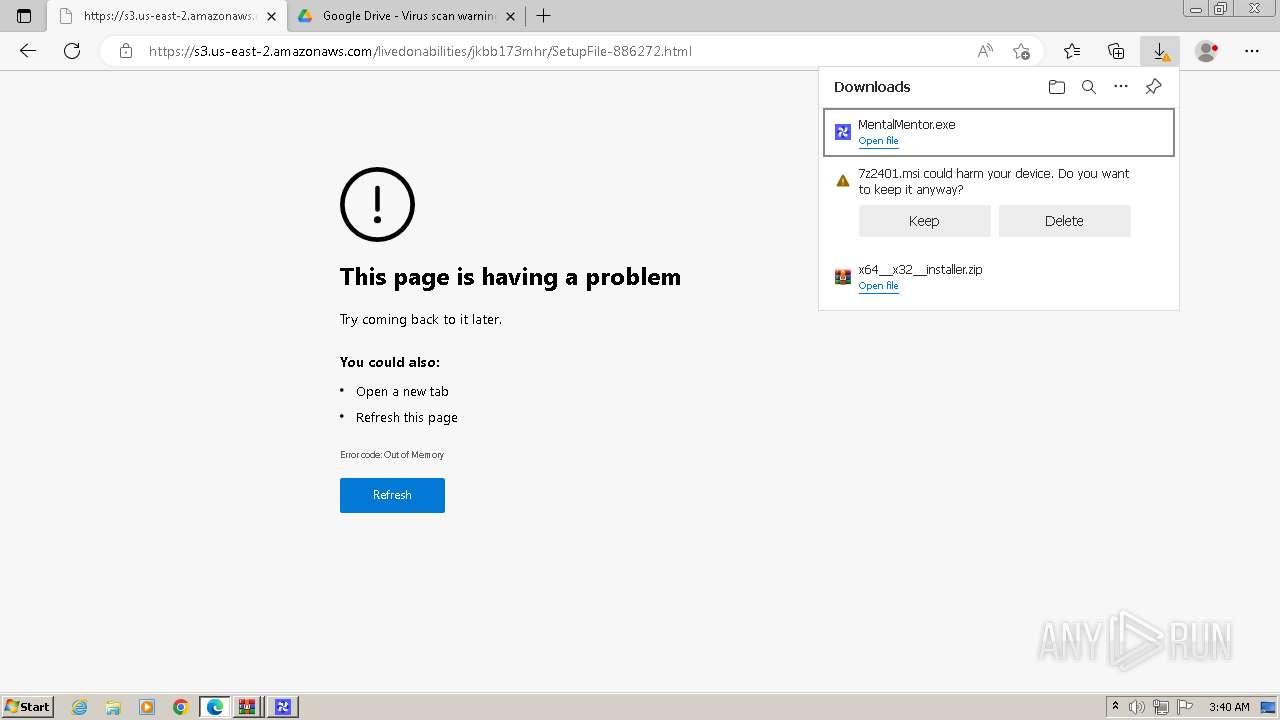
Task: Open More options in Downloads panel
Action: pyautogui.click(x=1121, y=87)
